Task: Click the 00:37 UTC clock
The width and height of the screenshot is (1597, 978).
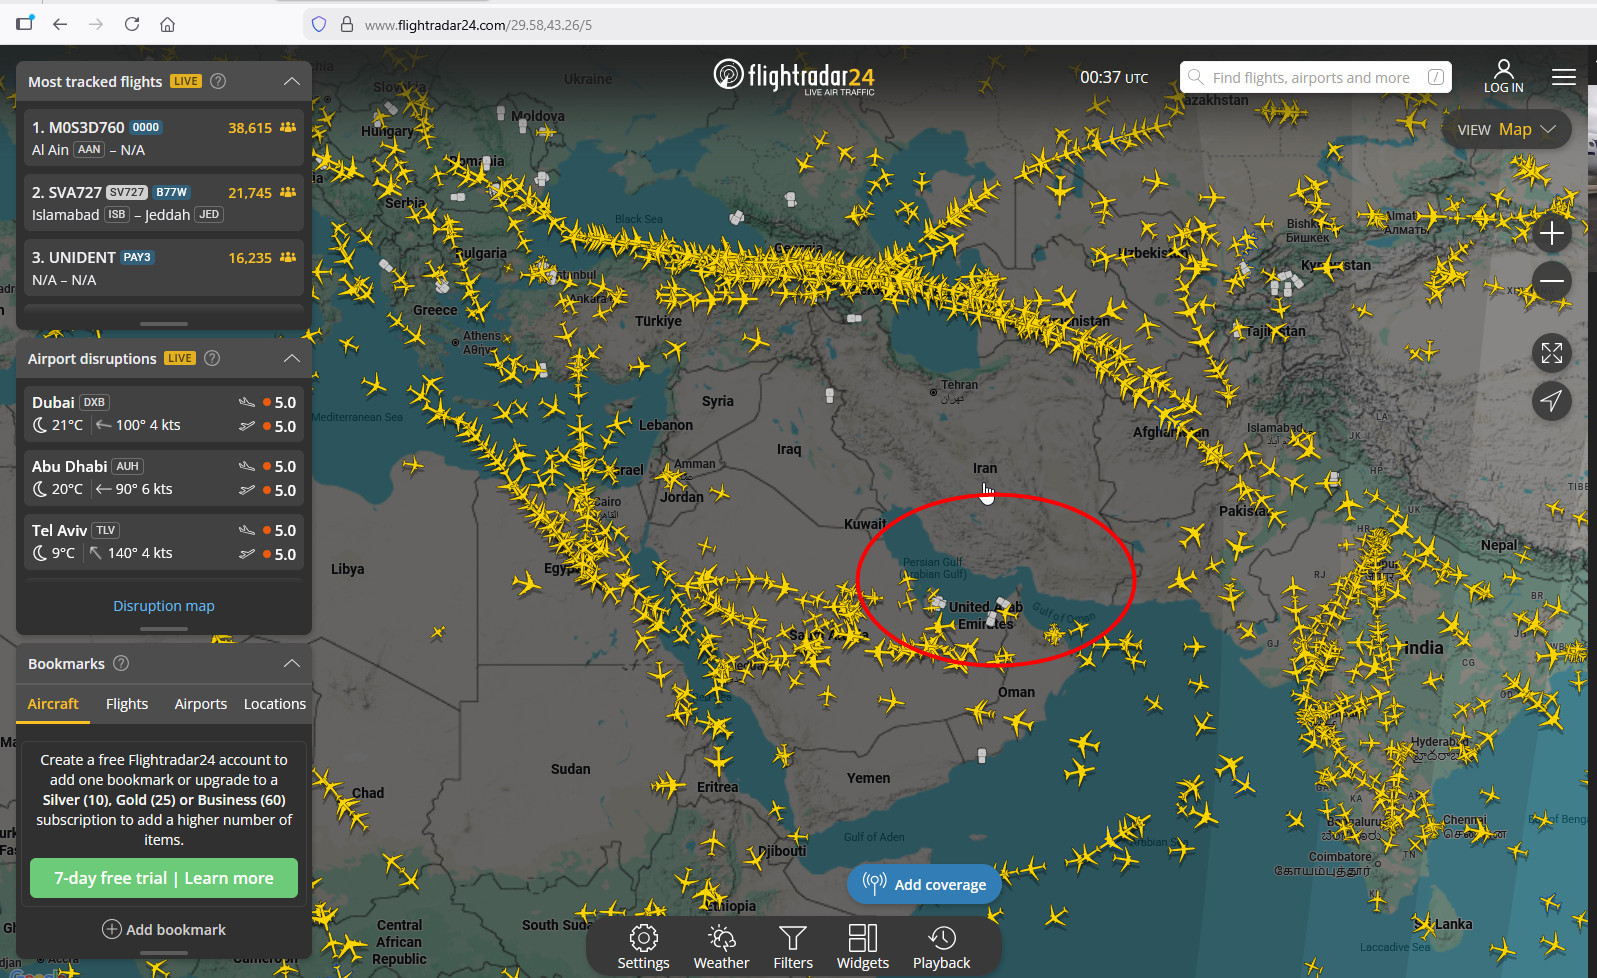Action: [x=1114, y=77]
